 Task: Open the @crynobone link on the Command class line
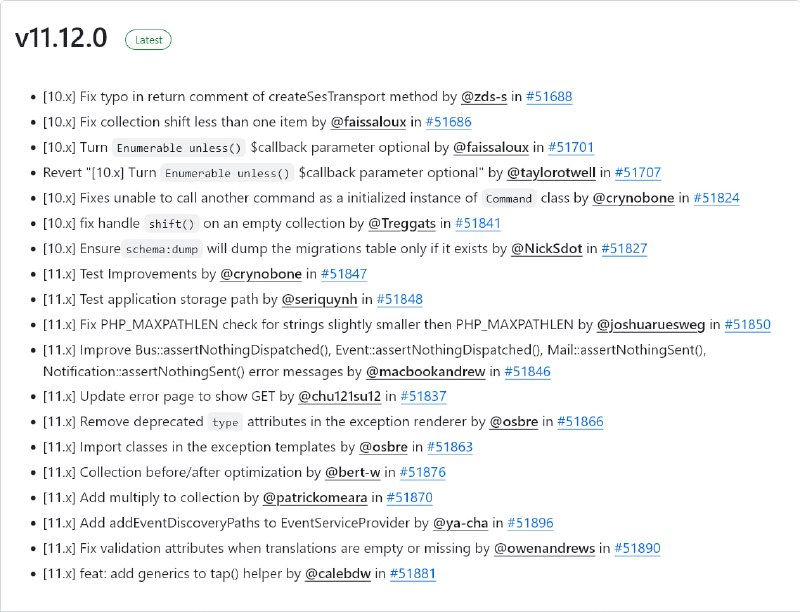633,198
